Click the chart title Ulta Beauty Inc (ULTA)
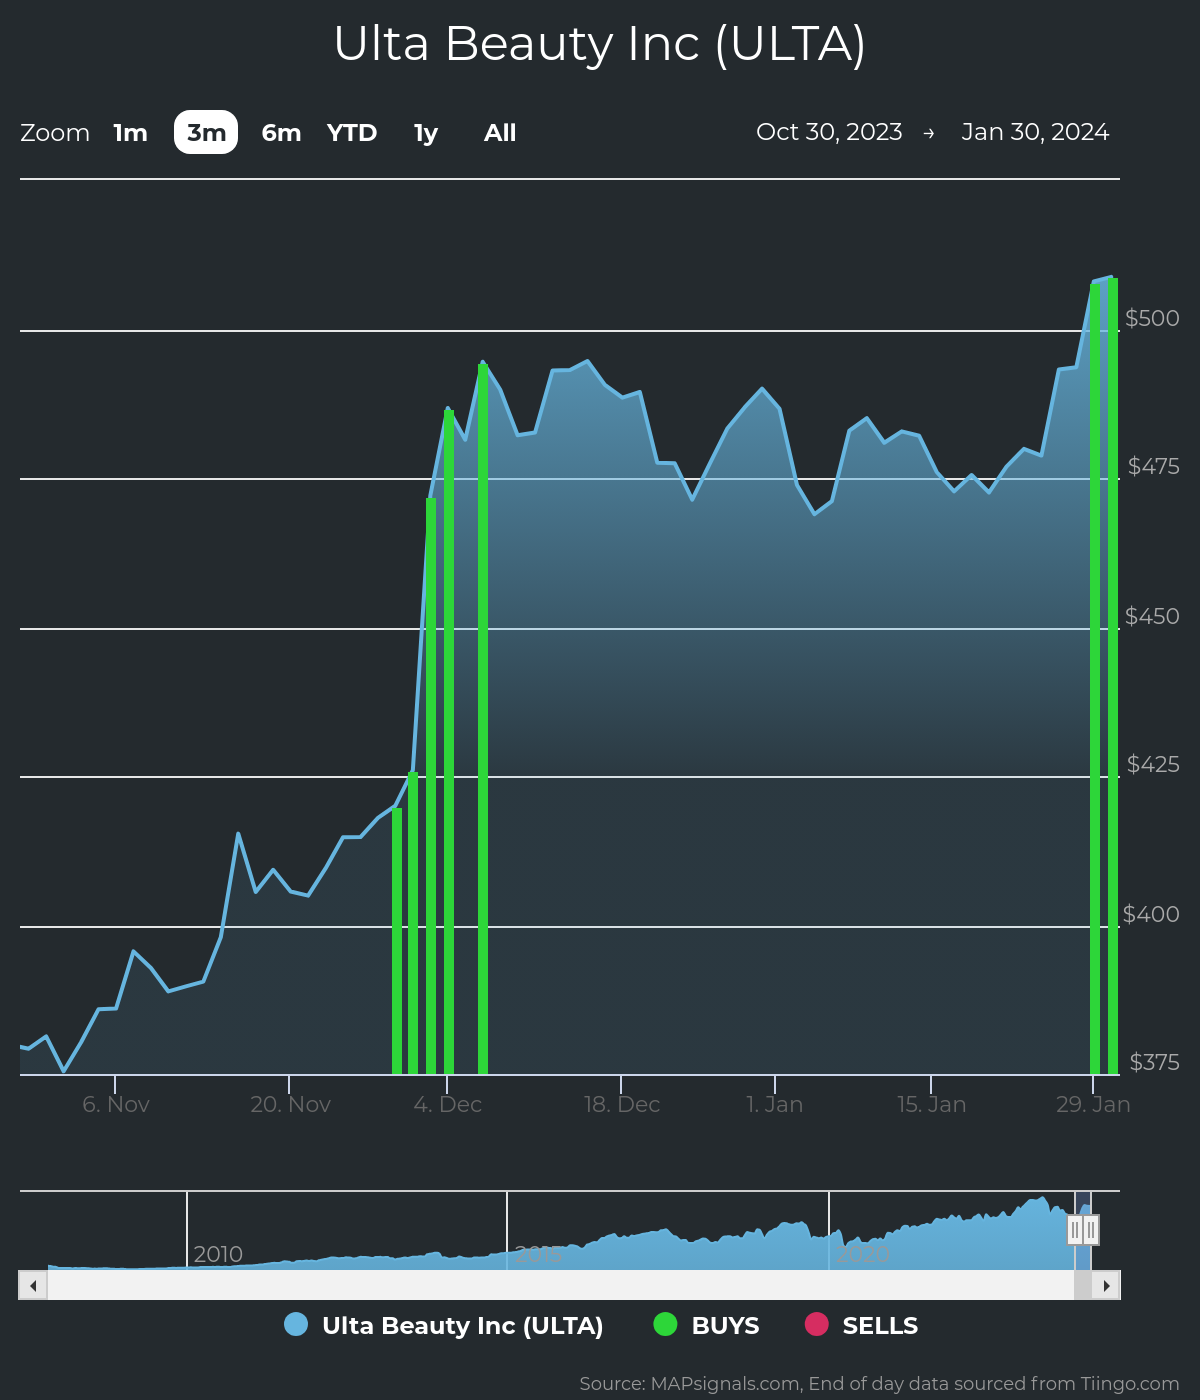Screen dimensions: 1200x1400 600,44
